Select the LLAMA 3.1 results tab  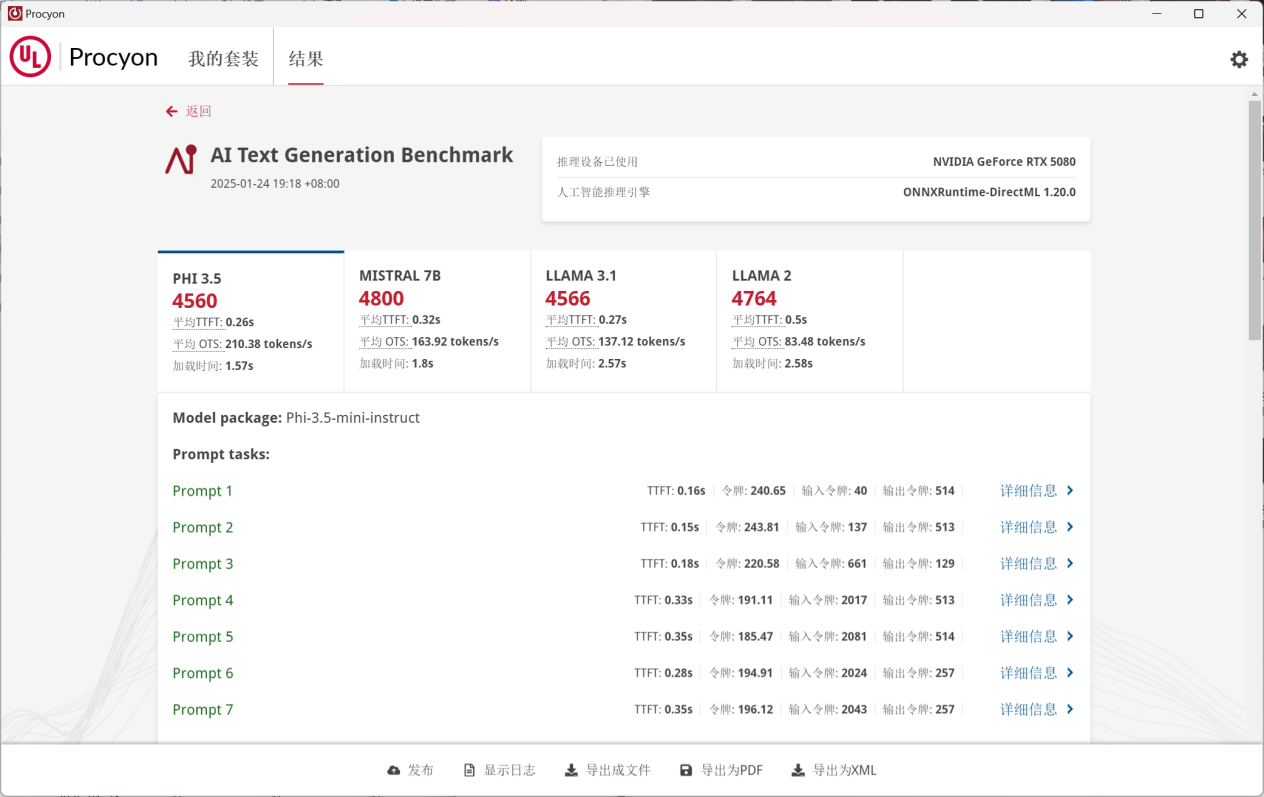pyautogui.click(x=622, y=320)
